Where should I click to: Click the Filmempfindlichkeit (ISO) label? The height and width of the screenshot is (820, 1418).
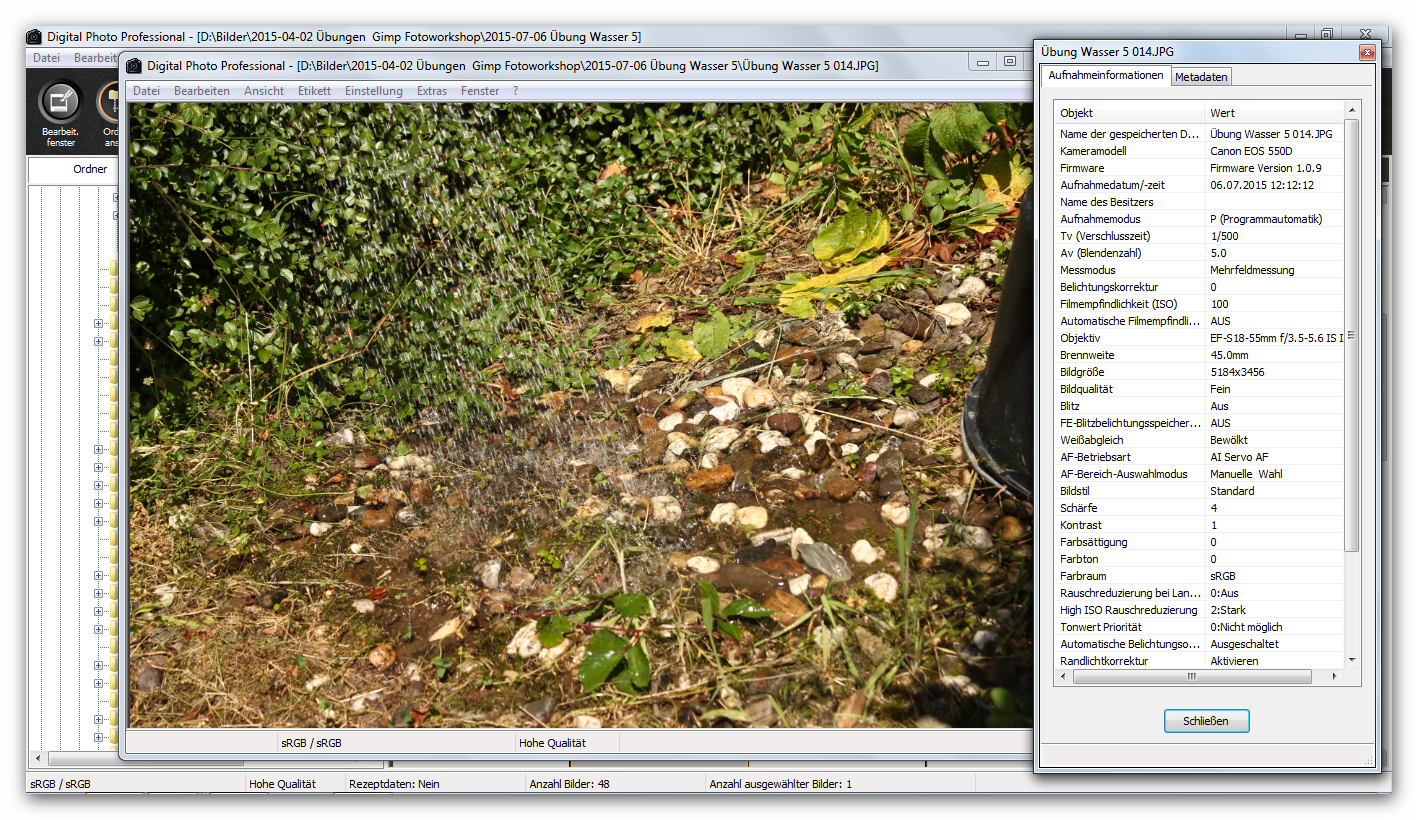coord(1118,304)
